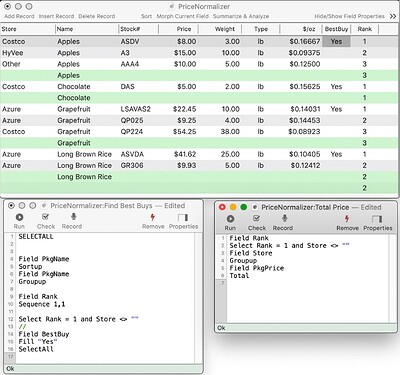The image size is (400, 375).
Task: Click Remove icon in Total Price window
Action: tap(347, 219)
